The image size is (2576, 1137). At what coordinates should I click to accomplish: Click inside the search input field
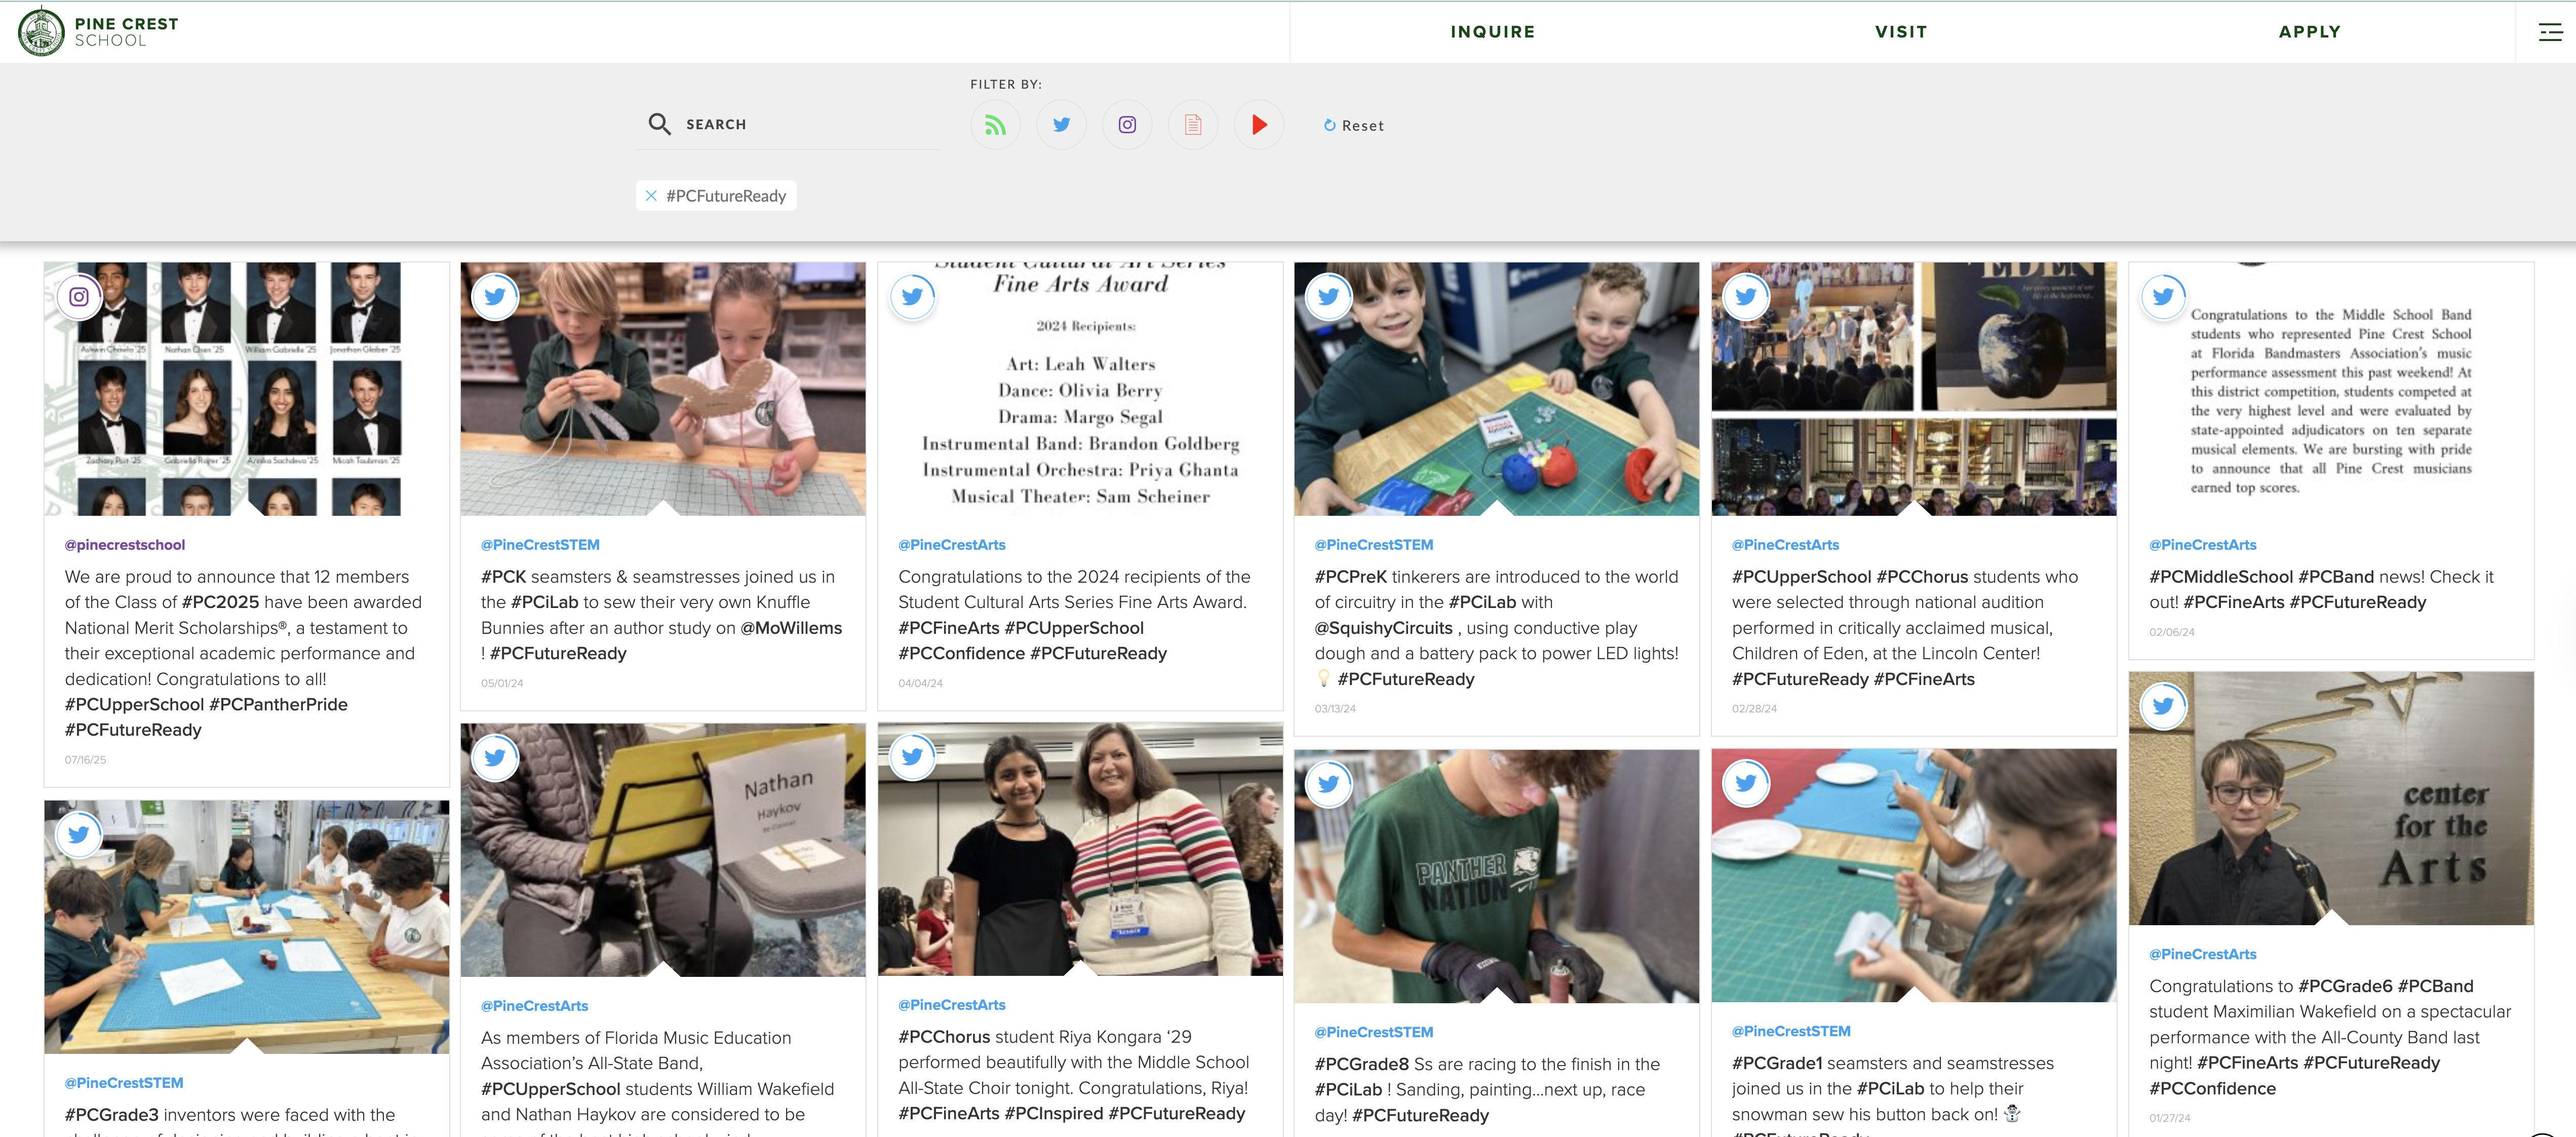pyautogui.click(x=790, y=123)
